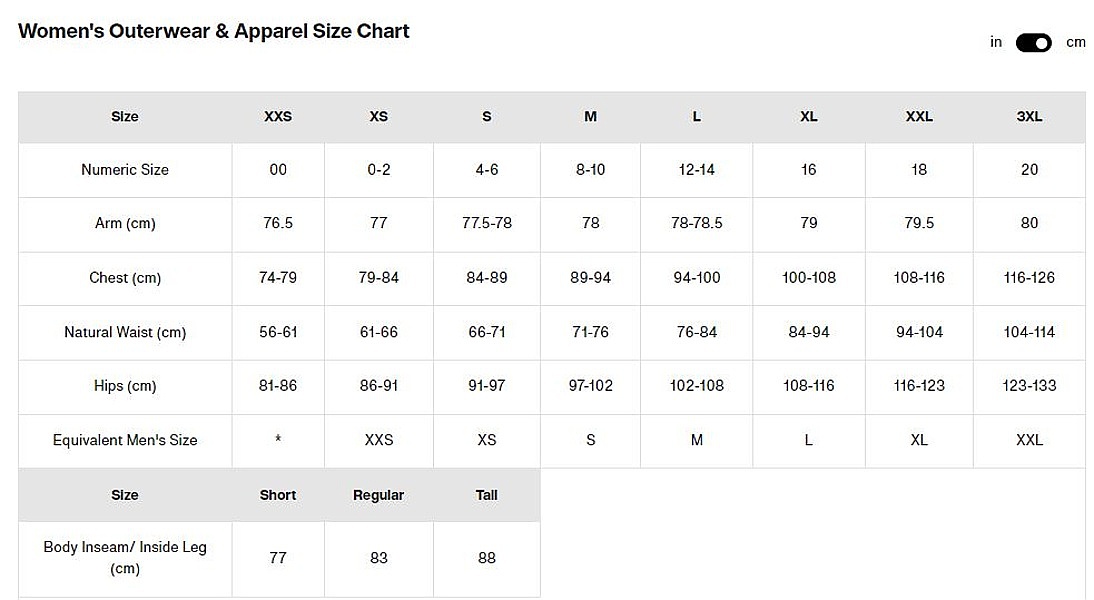The height and width of the screenshot is (600, 1094).
Task: Click the Numeric Size row label
Action: (x=125, y=170)
